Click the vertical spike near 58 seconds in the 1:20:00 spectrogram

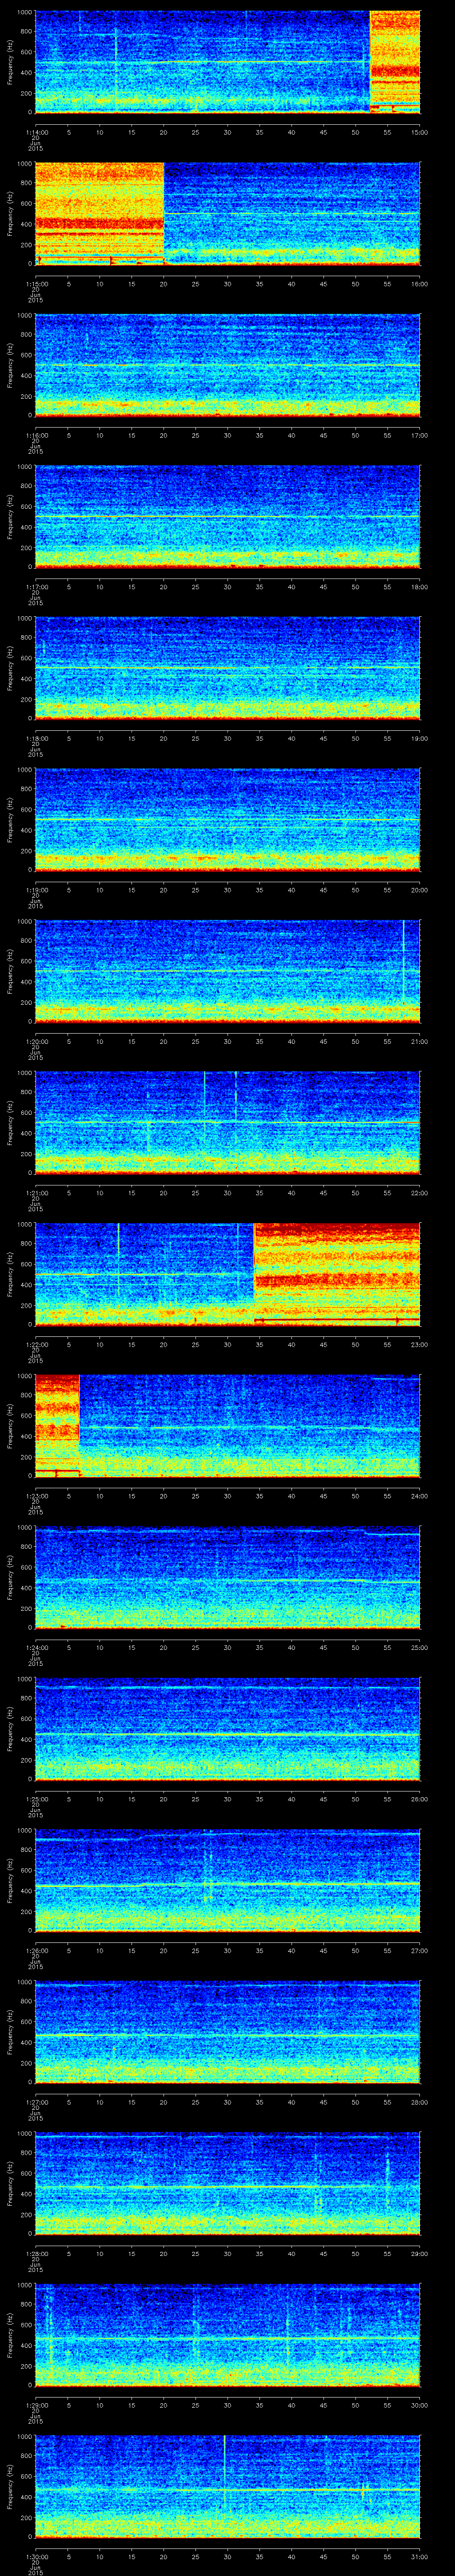[404, 960]
